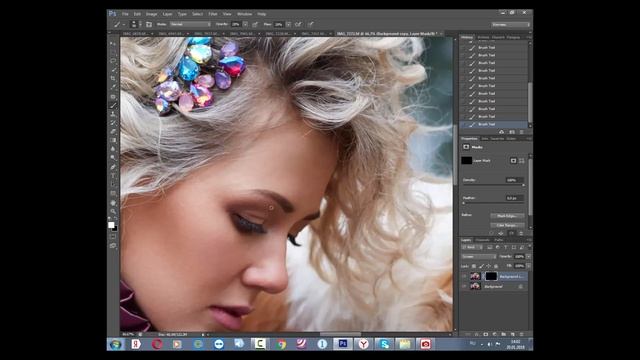Click the foreground color swatch
This screenshot has height=360, width=640.
[x=111, y=225]
